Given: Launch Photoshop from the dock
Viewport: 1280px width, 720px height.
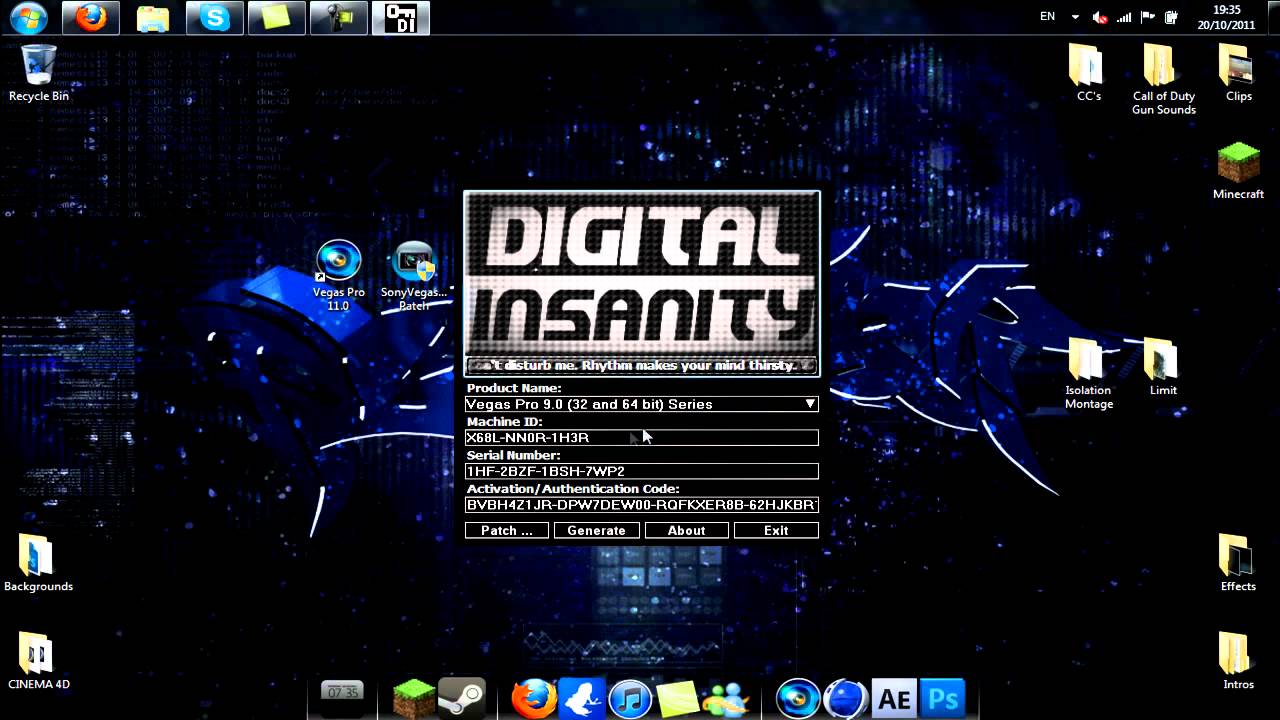Looking at the screenshot, I should point(942,698).
